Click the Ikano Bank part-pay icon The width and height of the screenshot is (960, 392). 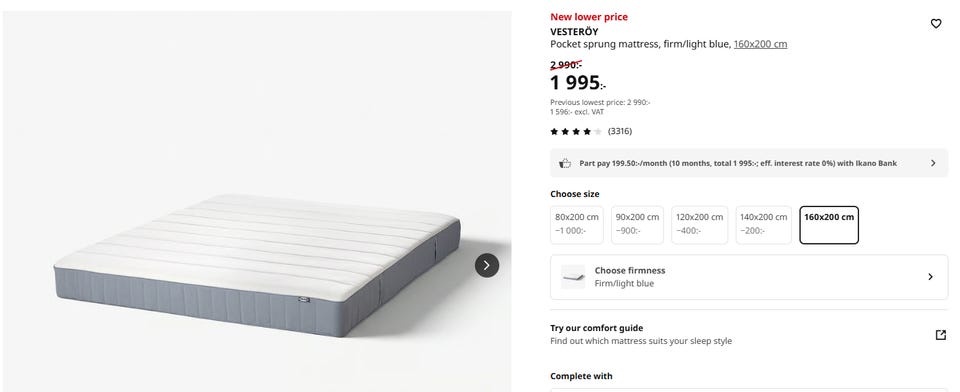(565, 163)
